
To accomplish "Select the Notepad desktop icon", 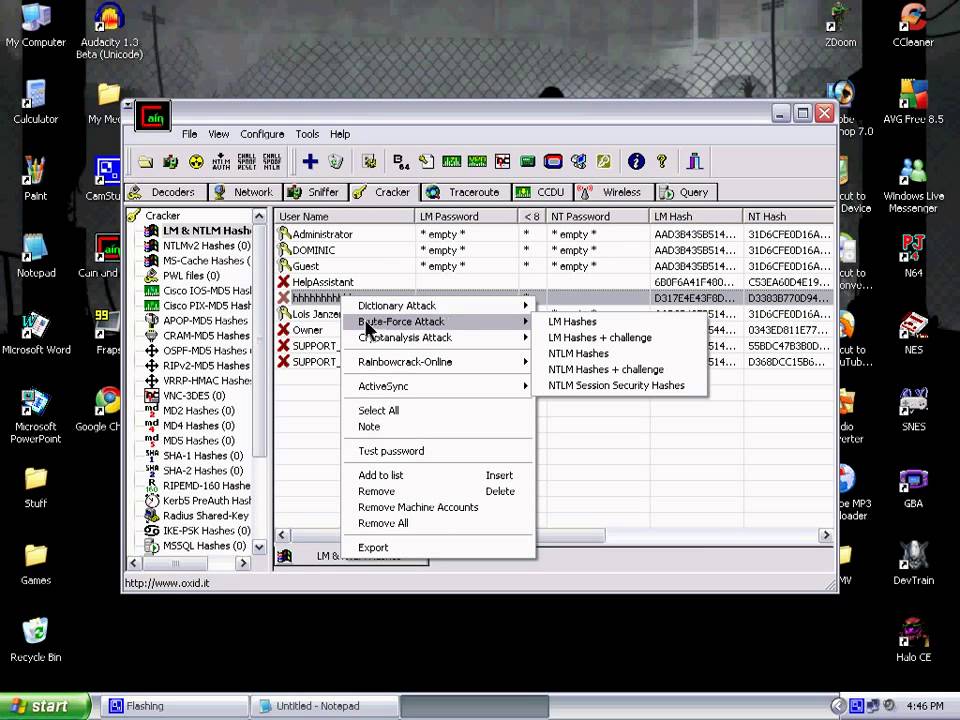I will click(x=36, y=256).
